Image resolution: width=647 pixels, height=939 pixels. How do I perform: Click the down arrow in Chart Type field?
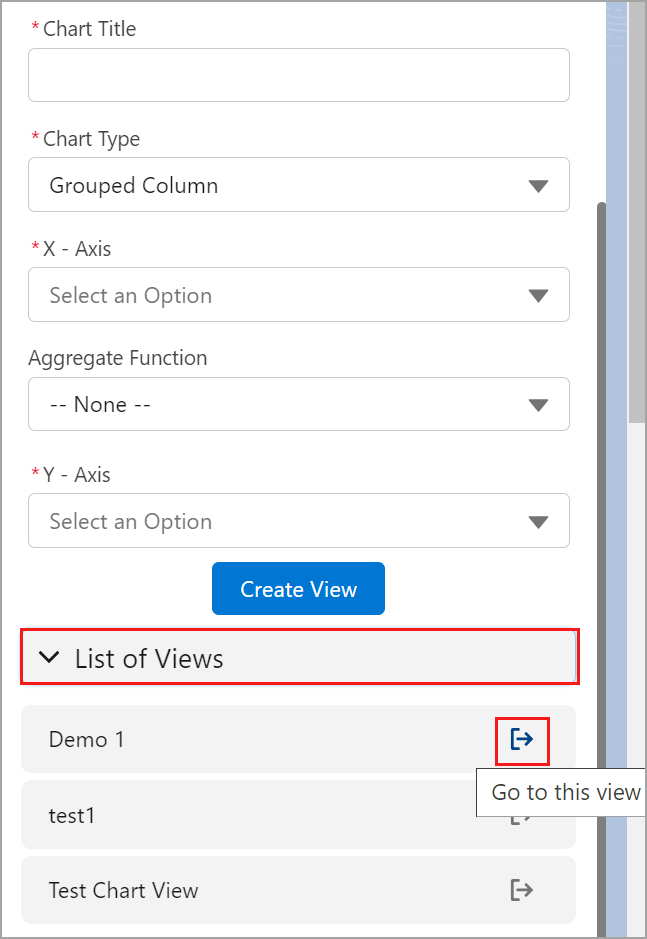[538, 186]
